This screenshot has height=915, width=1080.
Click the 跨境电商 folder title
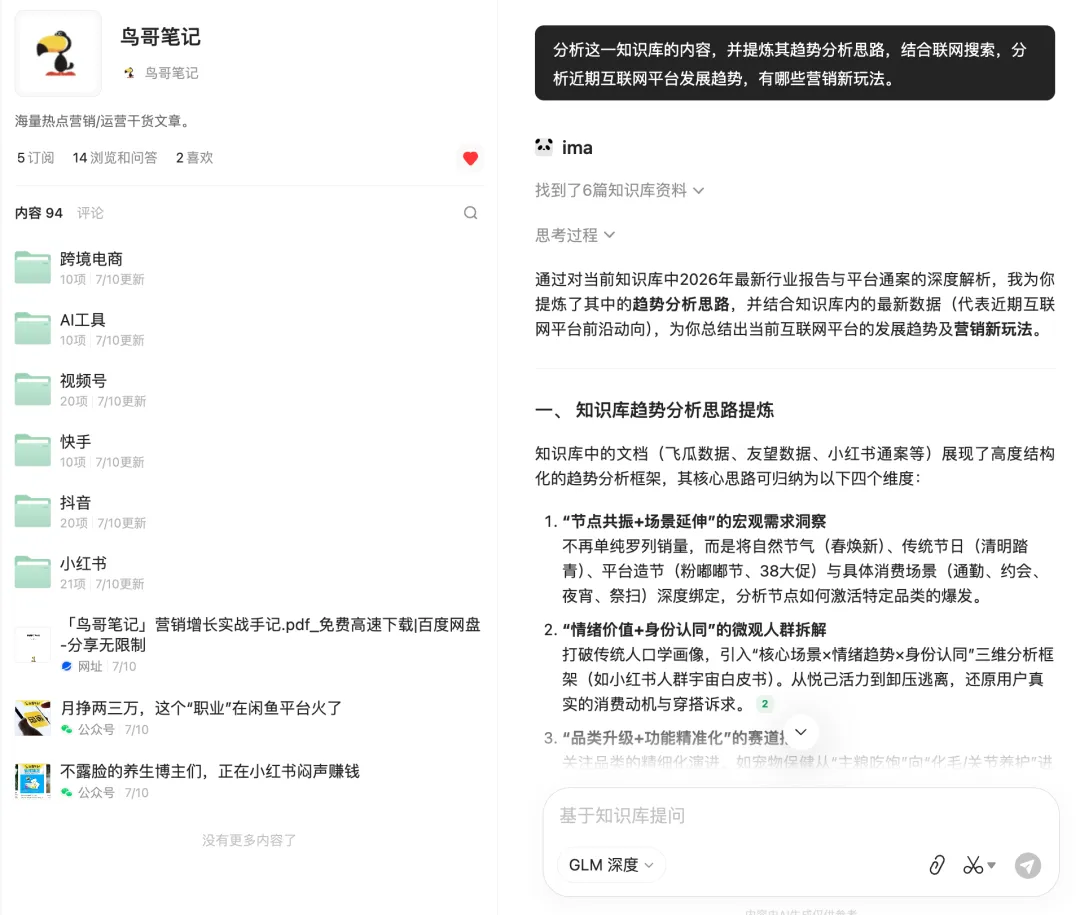click(91, 259)
